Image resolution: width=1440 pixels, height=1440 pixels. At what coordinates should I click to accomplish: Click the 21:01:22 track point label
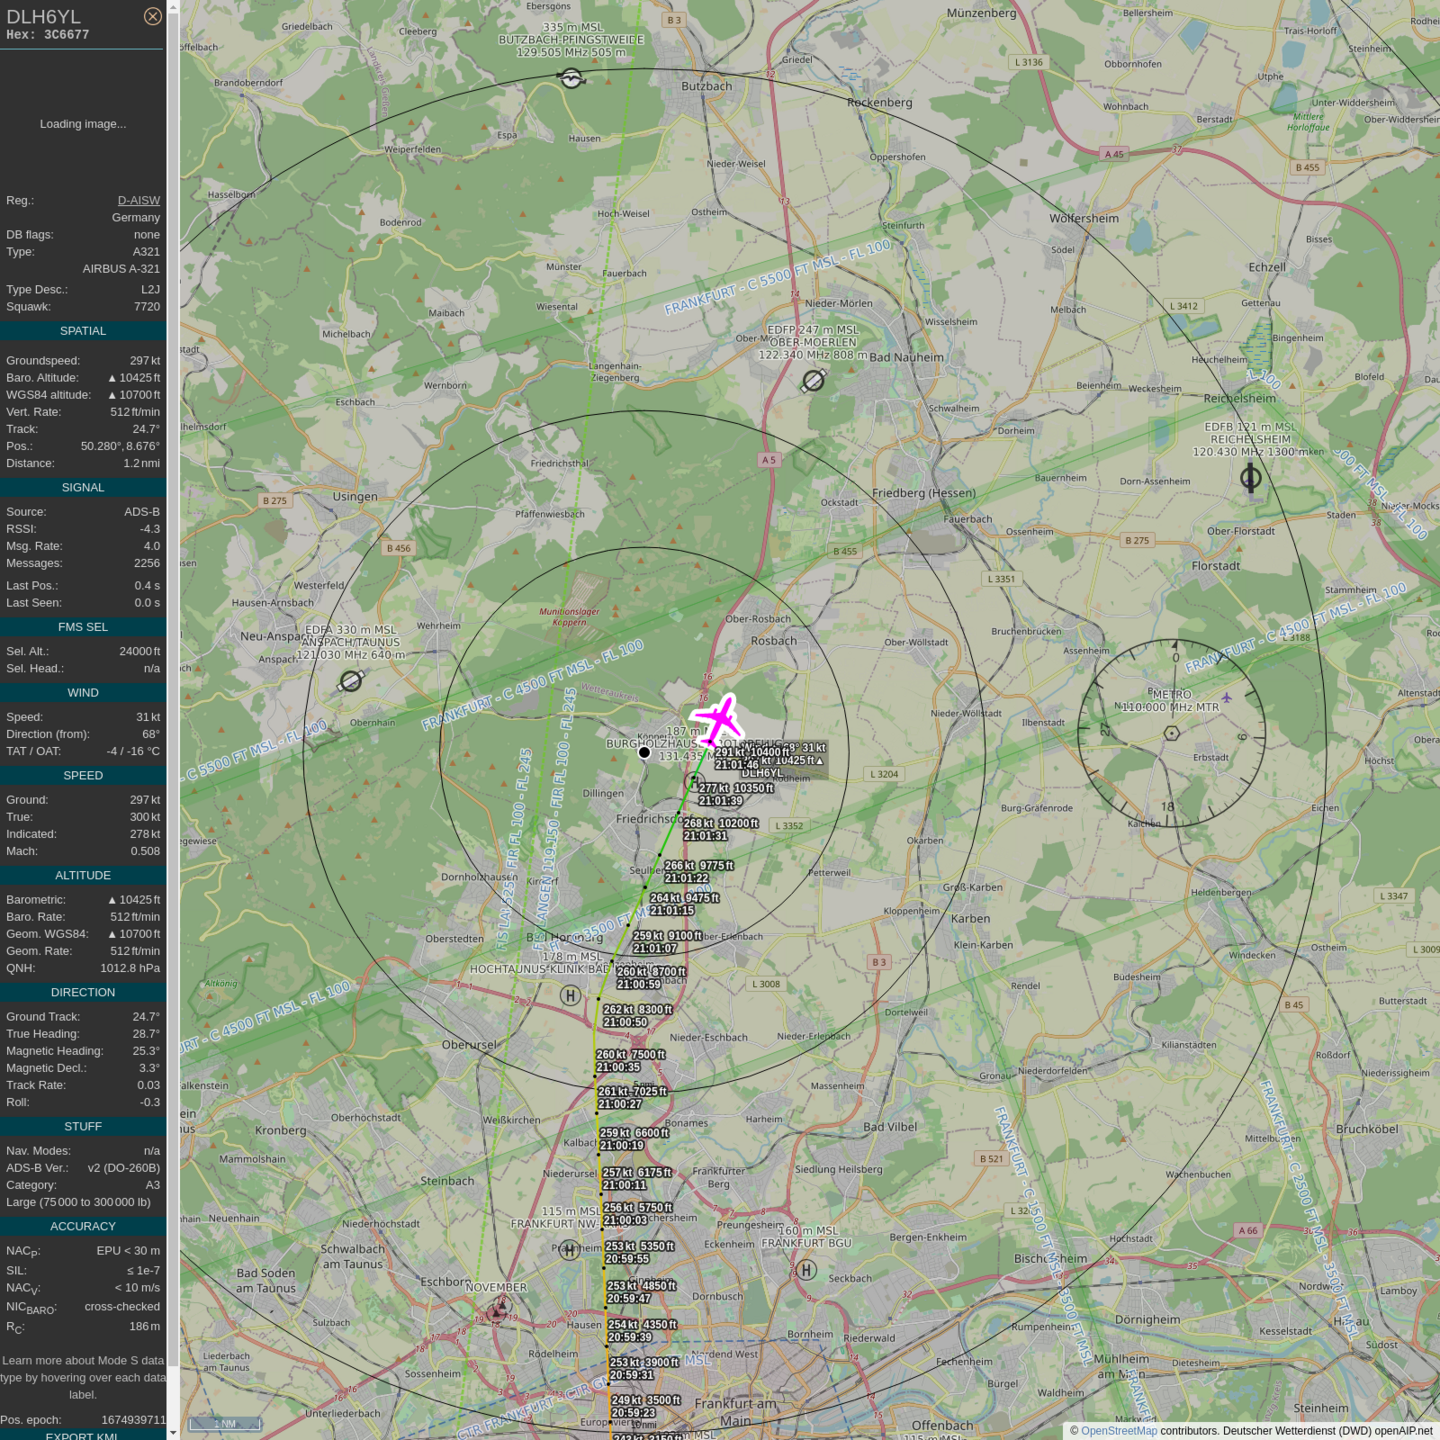(x=686, y=878)
